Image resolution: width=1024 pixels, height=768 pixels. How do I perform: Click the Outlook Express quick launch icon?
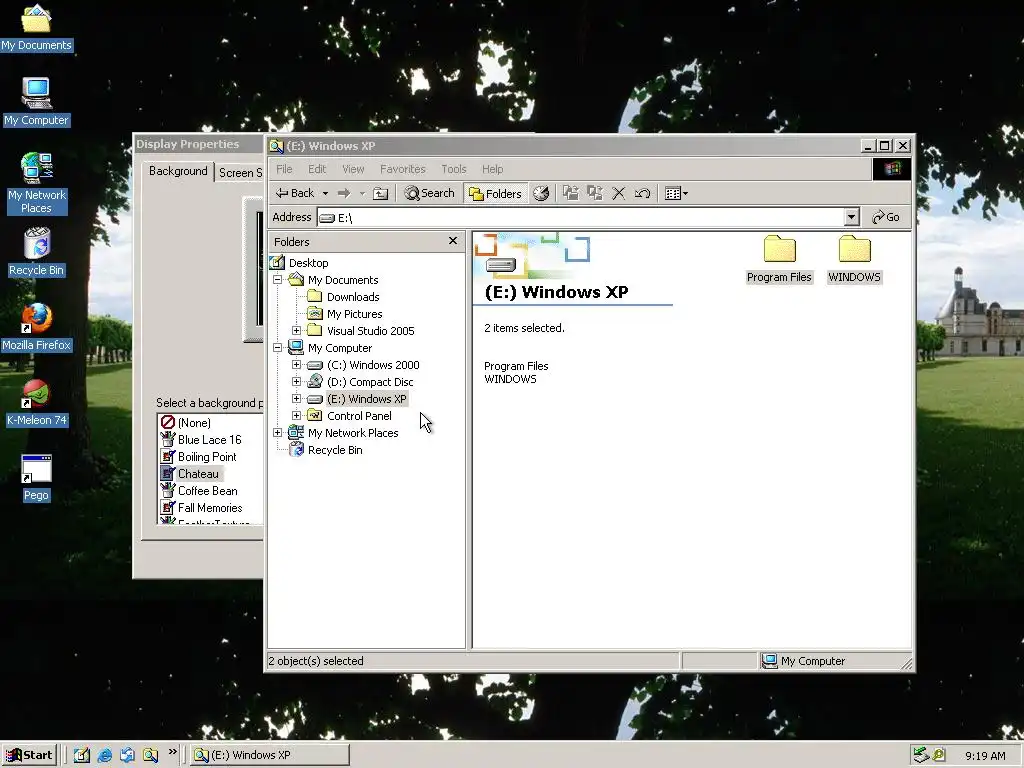click(127, 756)
